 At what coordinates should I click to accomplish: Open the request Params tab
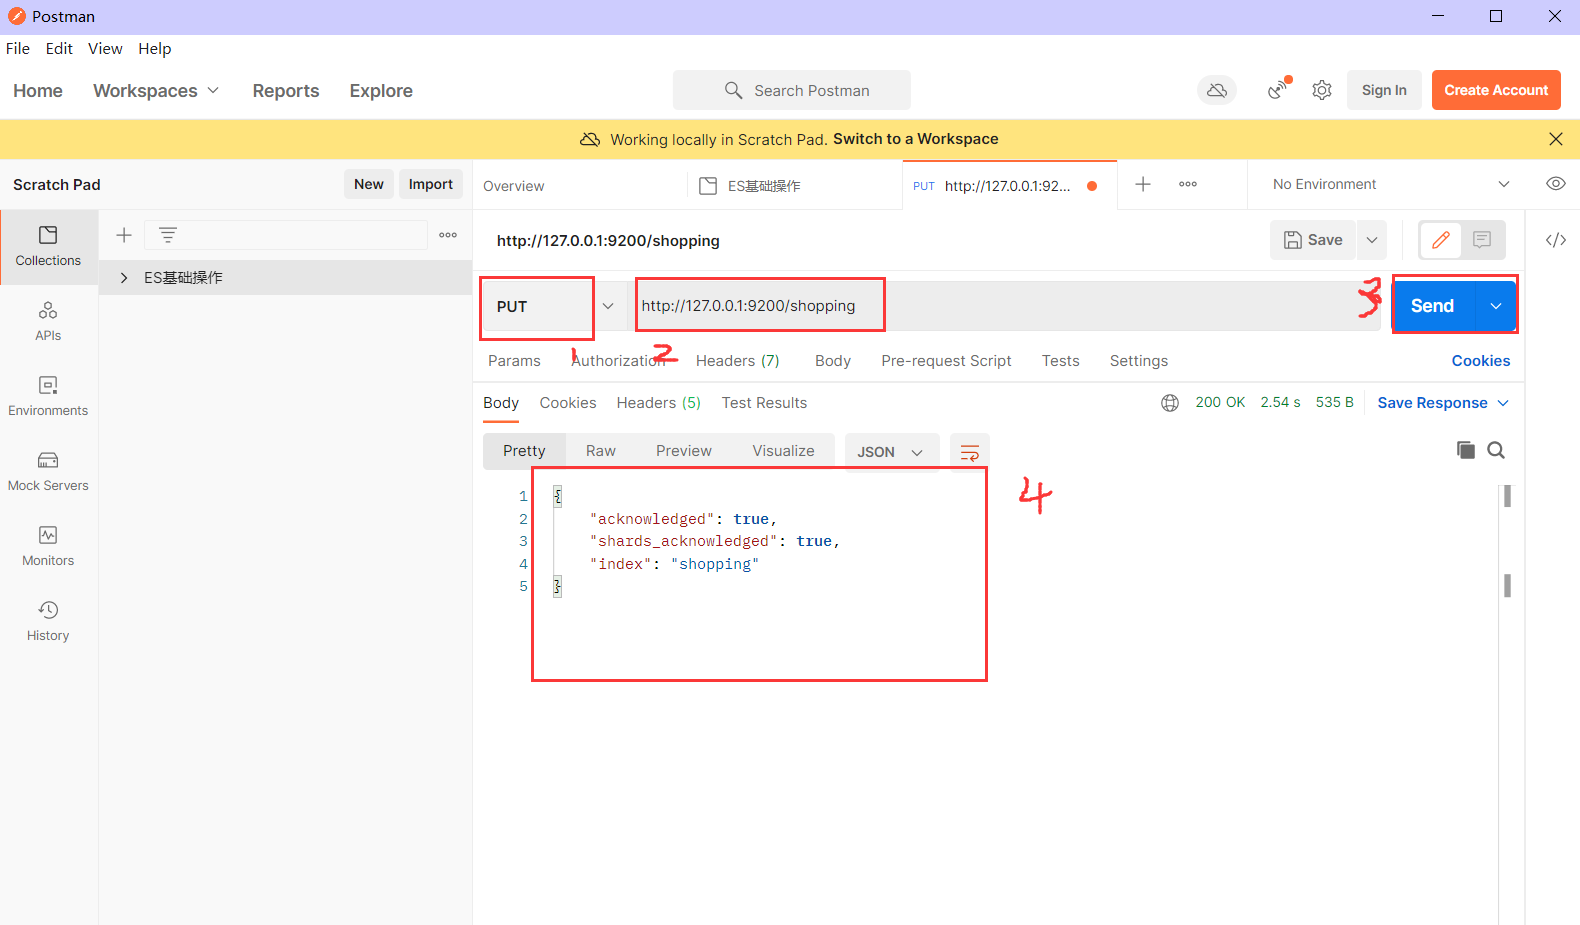click(514, 361)
